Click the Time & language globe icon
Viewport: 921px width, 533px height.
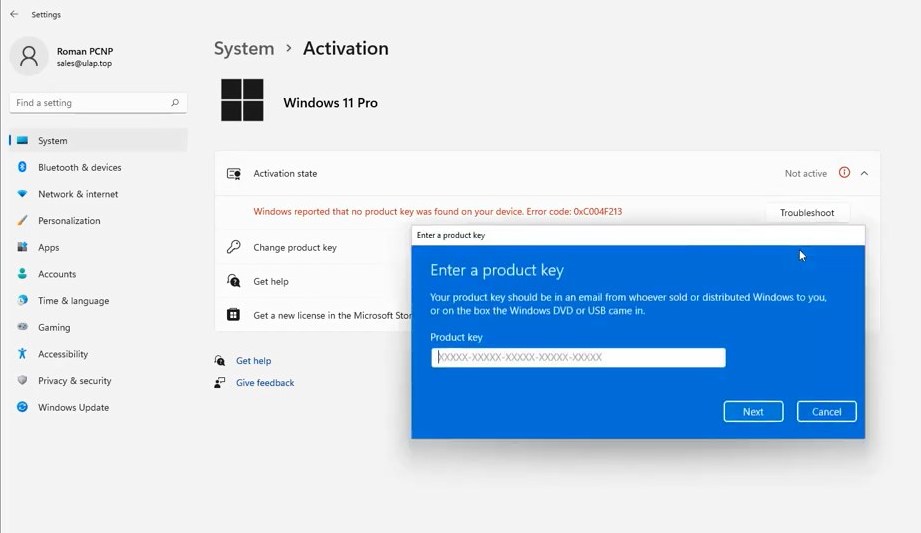[22, 300]
